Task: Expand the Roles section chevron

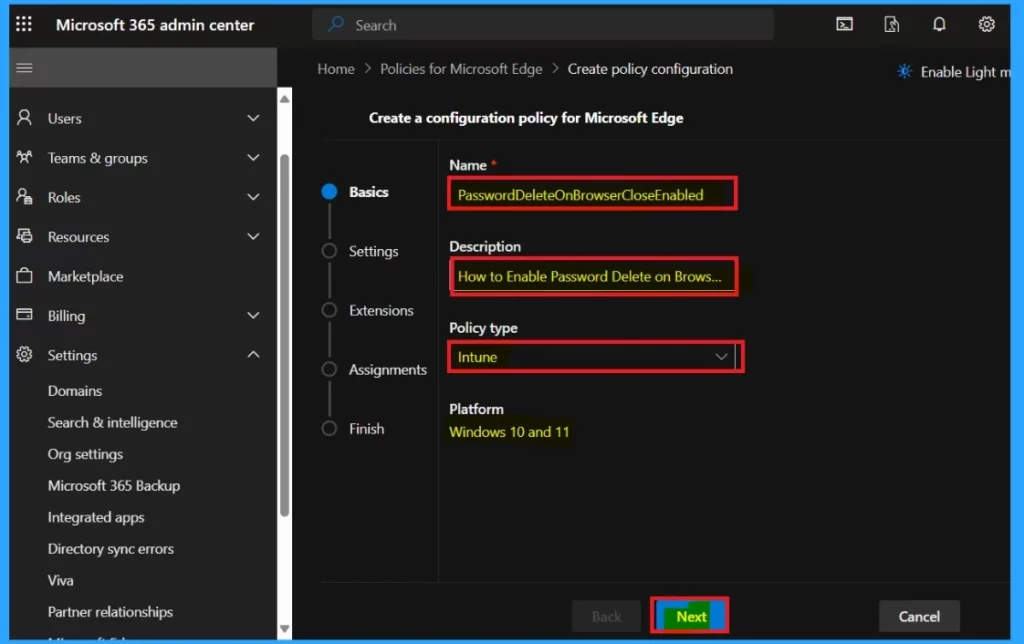Action: (253, 197)
